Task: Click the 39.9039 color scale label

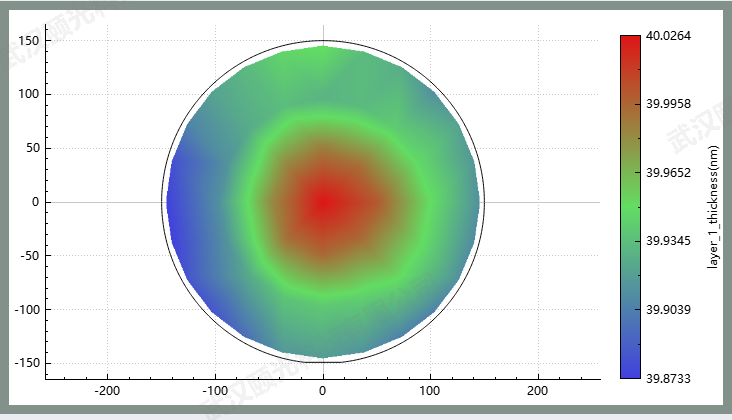Action: click(x=669, y=310)
